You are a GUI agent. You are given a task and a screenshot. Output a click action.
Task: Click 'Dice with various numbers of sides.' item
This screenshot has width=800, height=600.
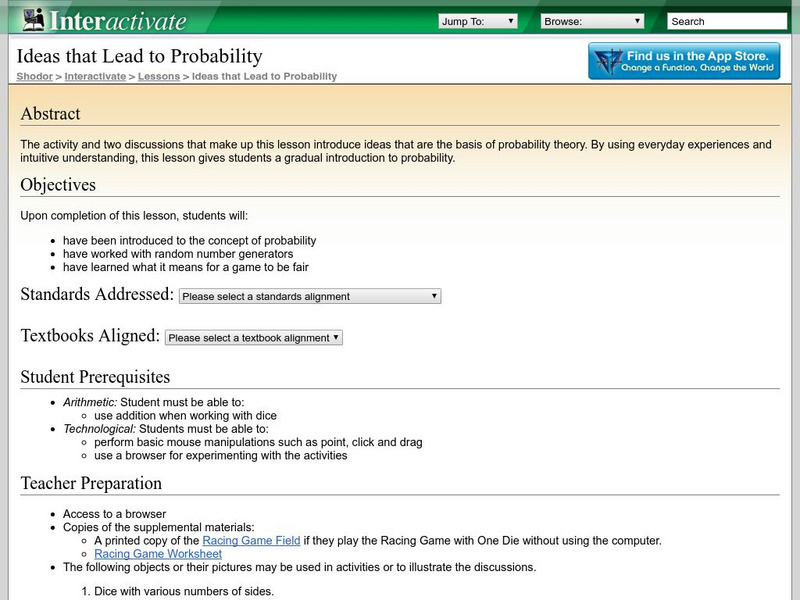(184, 592)
